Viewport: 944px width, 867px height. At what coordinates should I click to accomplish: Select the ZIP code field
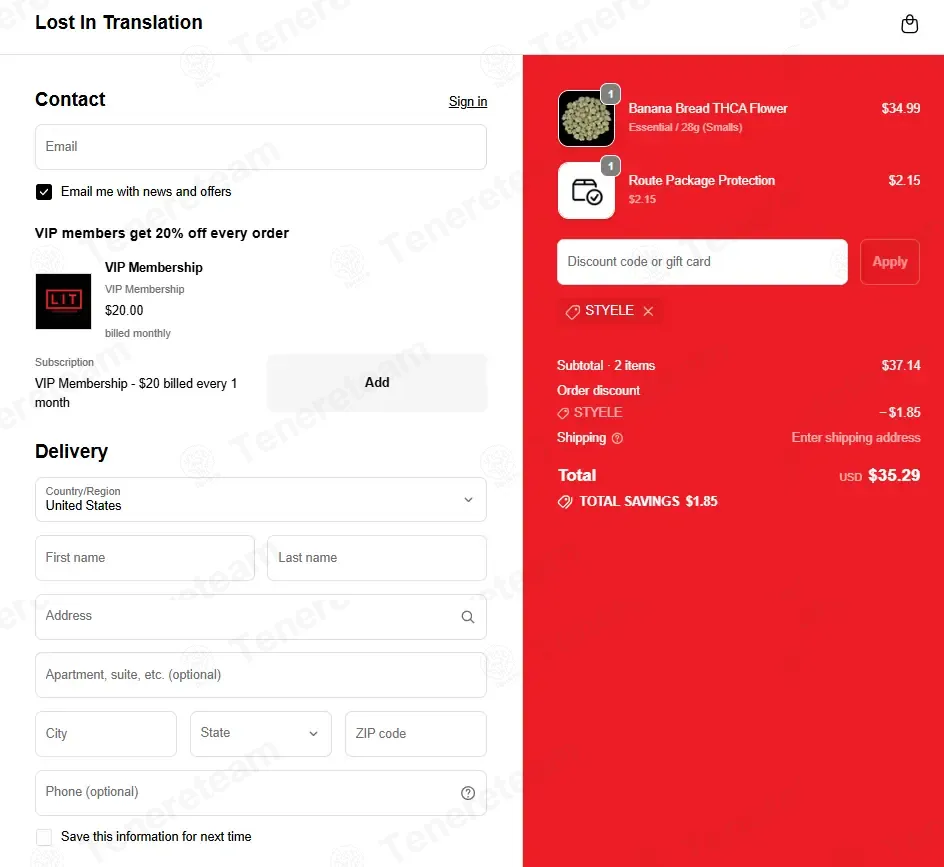point(415,733)
